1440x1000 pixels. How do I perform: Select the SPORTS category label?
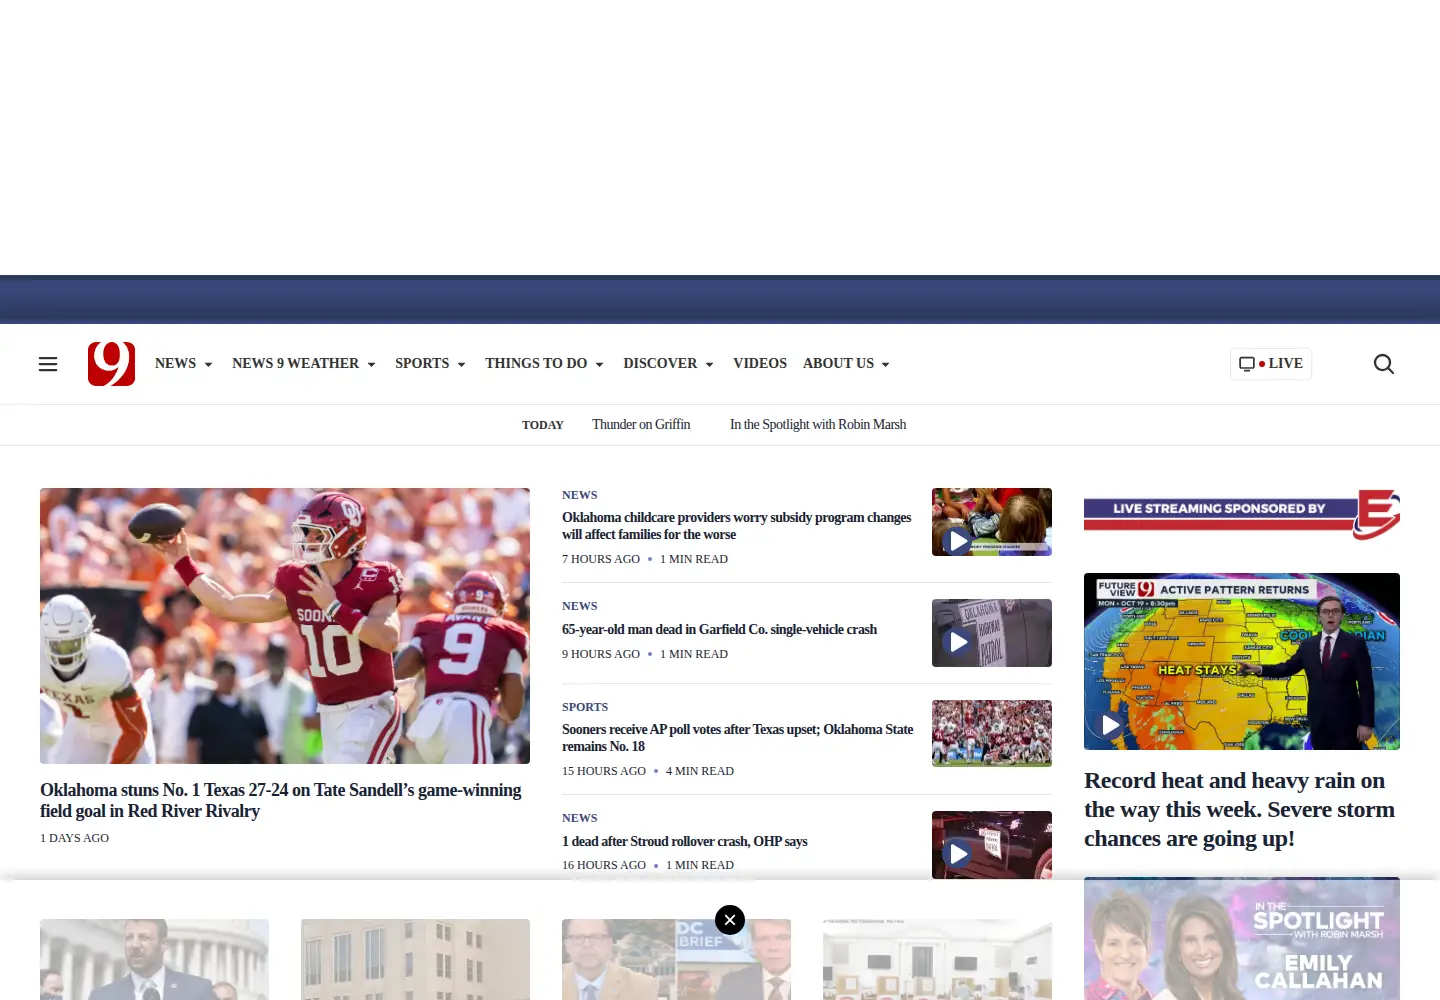pos(585,707)
